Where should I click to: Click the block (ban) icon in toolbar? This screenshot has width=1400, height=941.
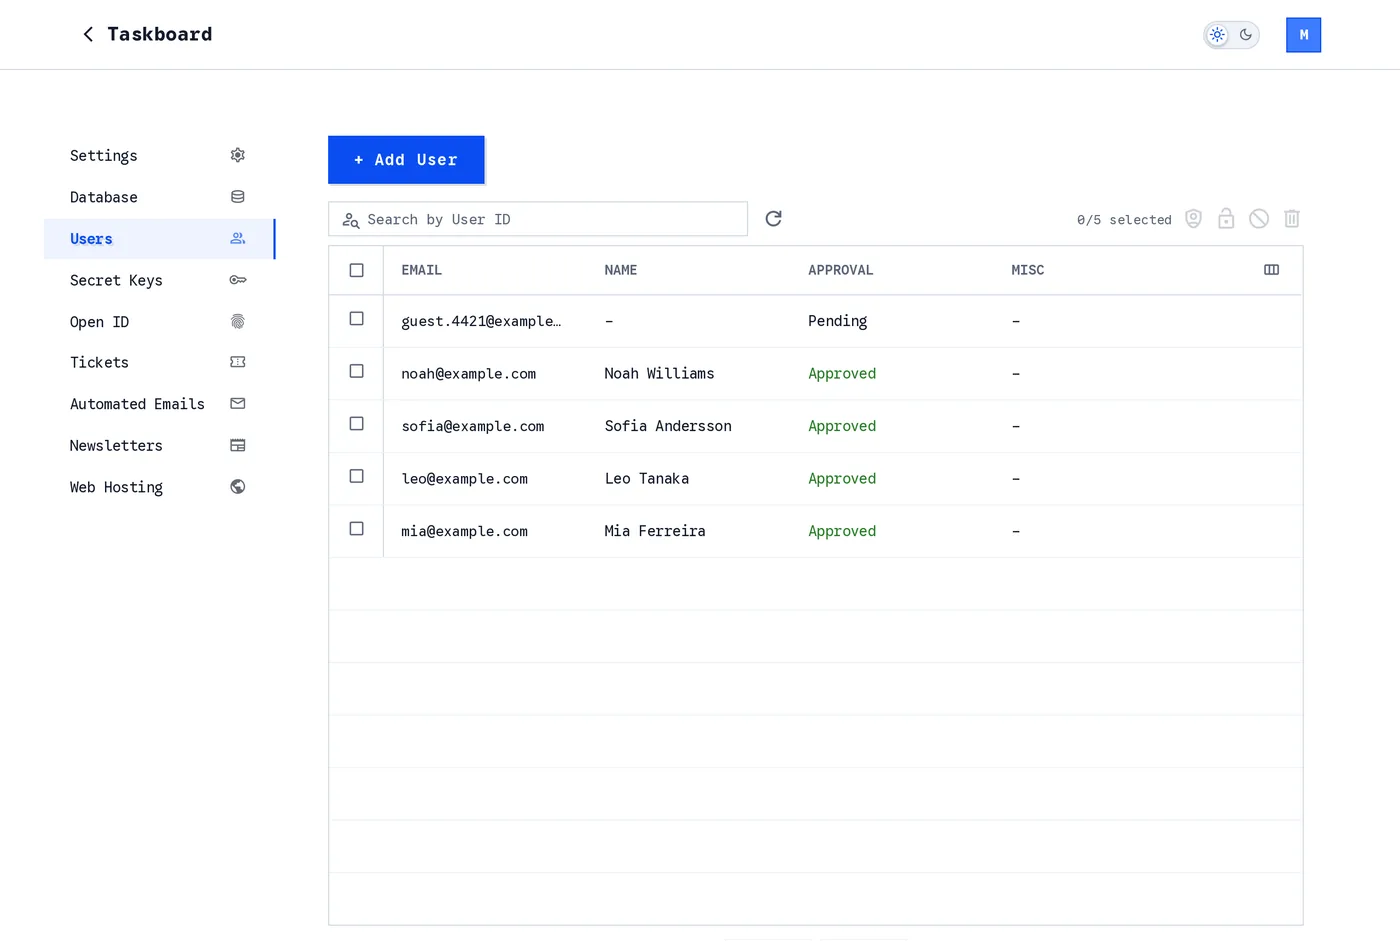pos(1259,219)
